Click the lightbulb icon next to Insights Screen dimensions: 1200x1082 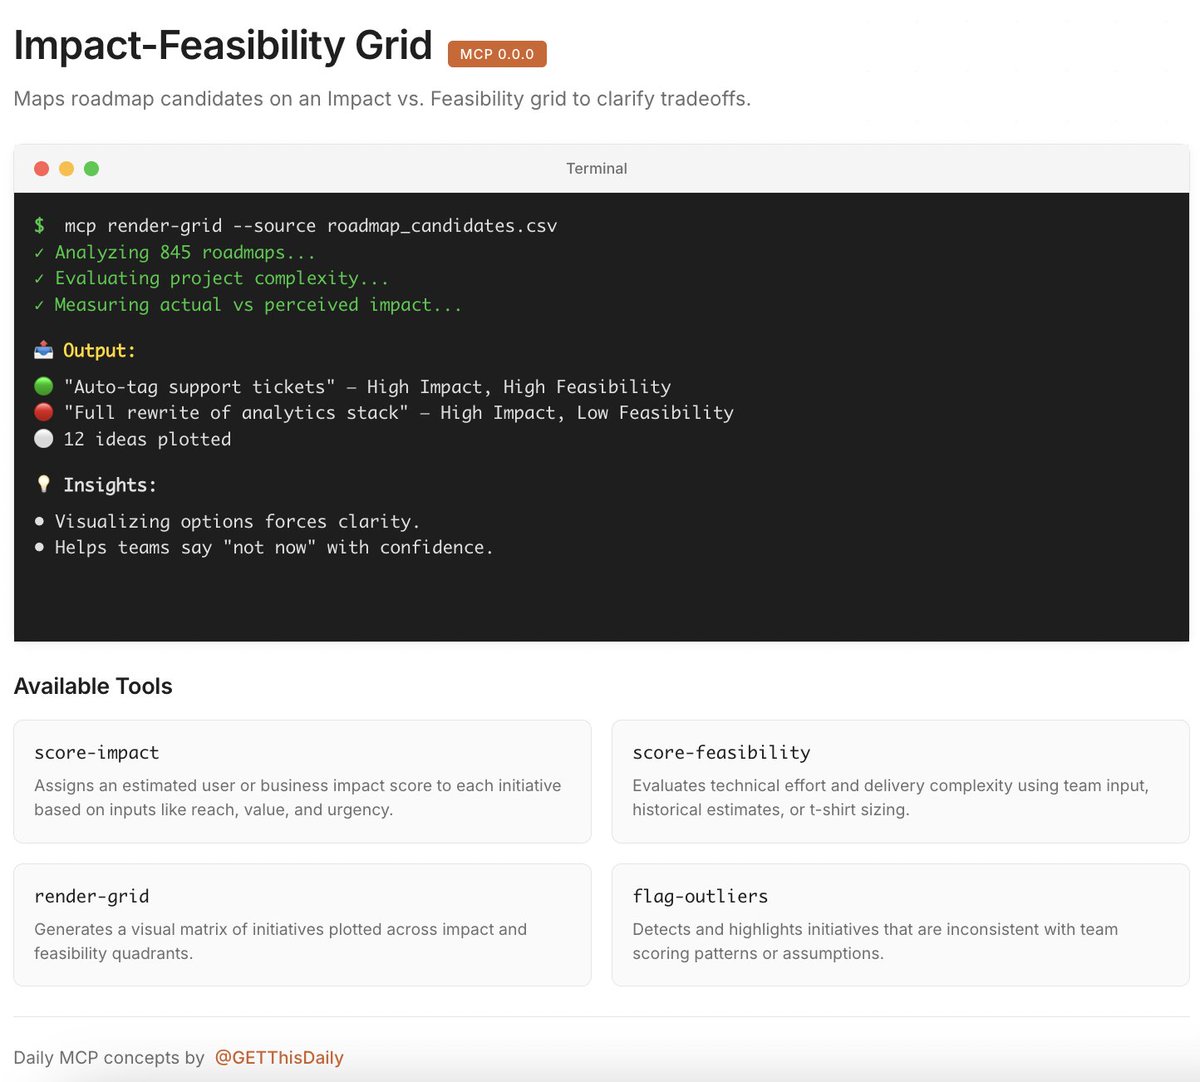[x=43, y=484]
